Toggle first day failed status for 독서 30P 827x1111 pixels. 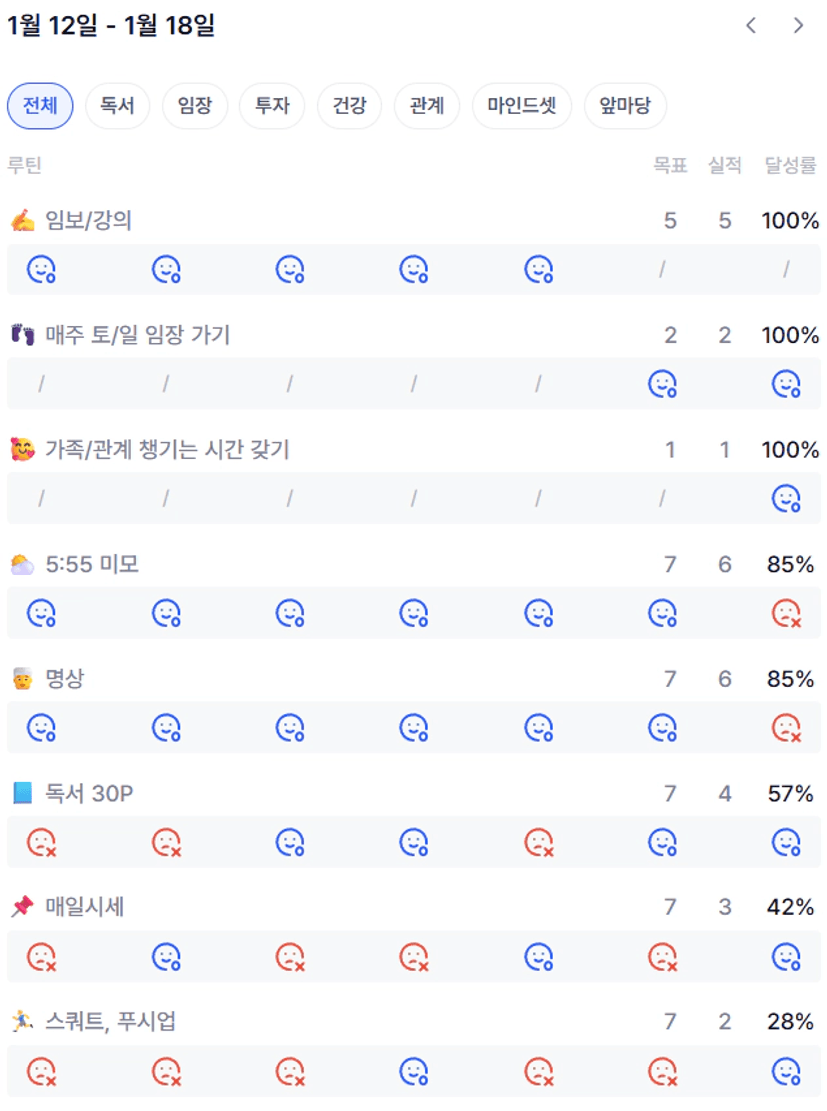(x=41, y=843)
